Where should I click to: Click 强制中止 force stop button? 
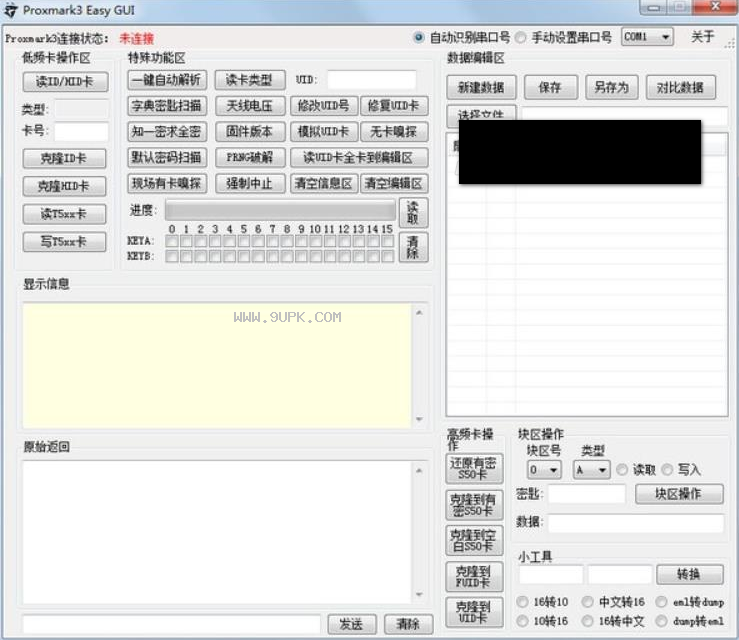coord(250,183)
